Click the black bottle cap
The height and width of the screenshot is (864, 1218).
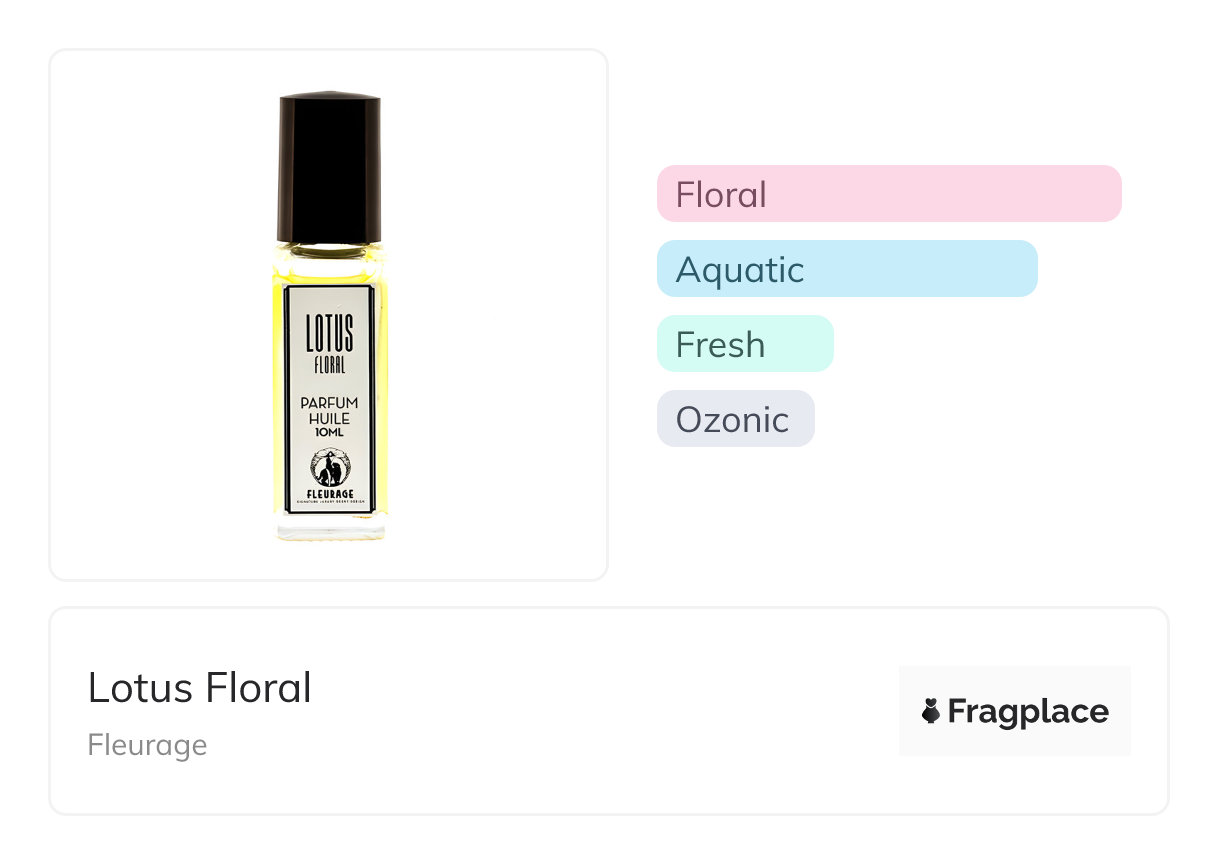click(329, 168)
